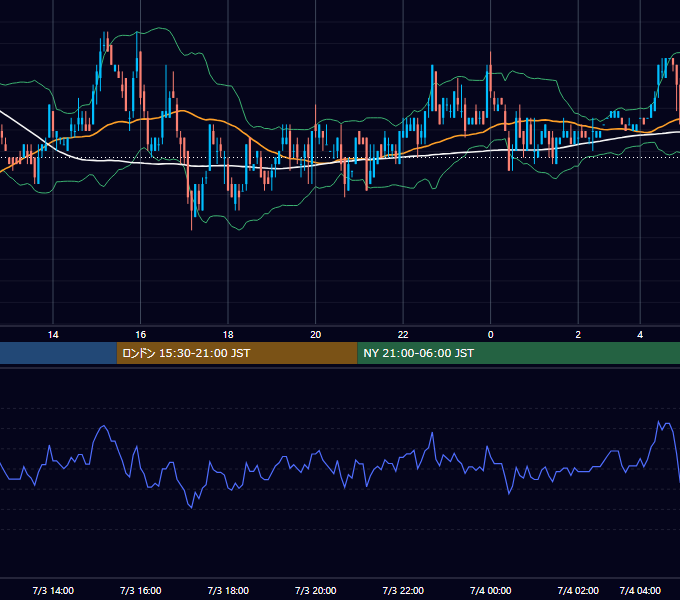Click the 22 hour label on the upper axis
680x600 pixels.
(x=403, y=335)
